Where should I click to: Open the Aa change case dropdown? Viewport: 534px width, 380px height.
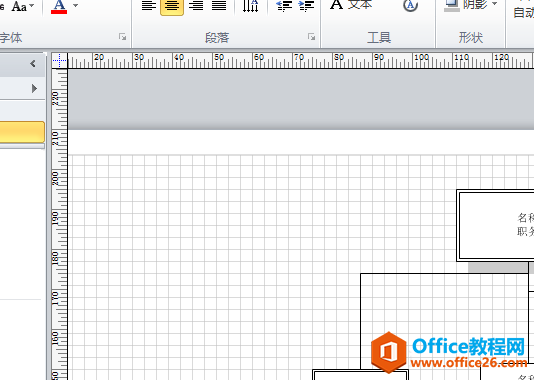[22, 6]
